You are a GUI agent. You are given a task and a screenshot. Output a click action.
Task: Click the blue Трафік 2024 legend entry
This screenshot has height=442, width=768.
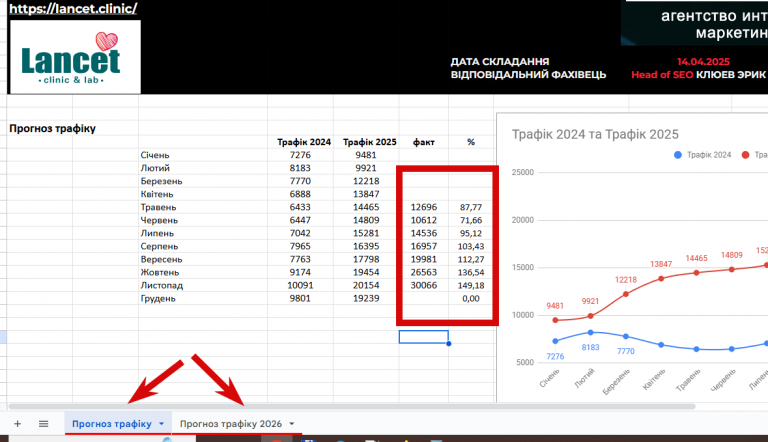coord(702,155)
